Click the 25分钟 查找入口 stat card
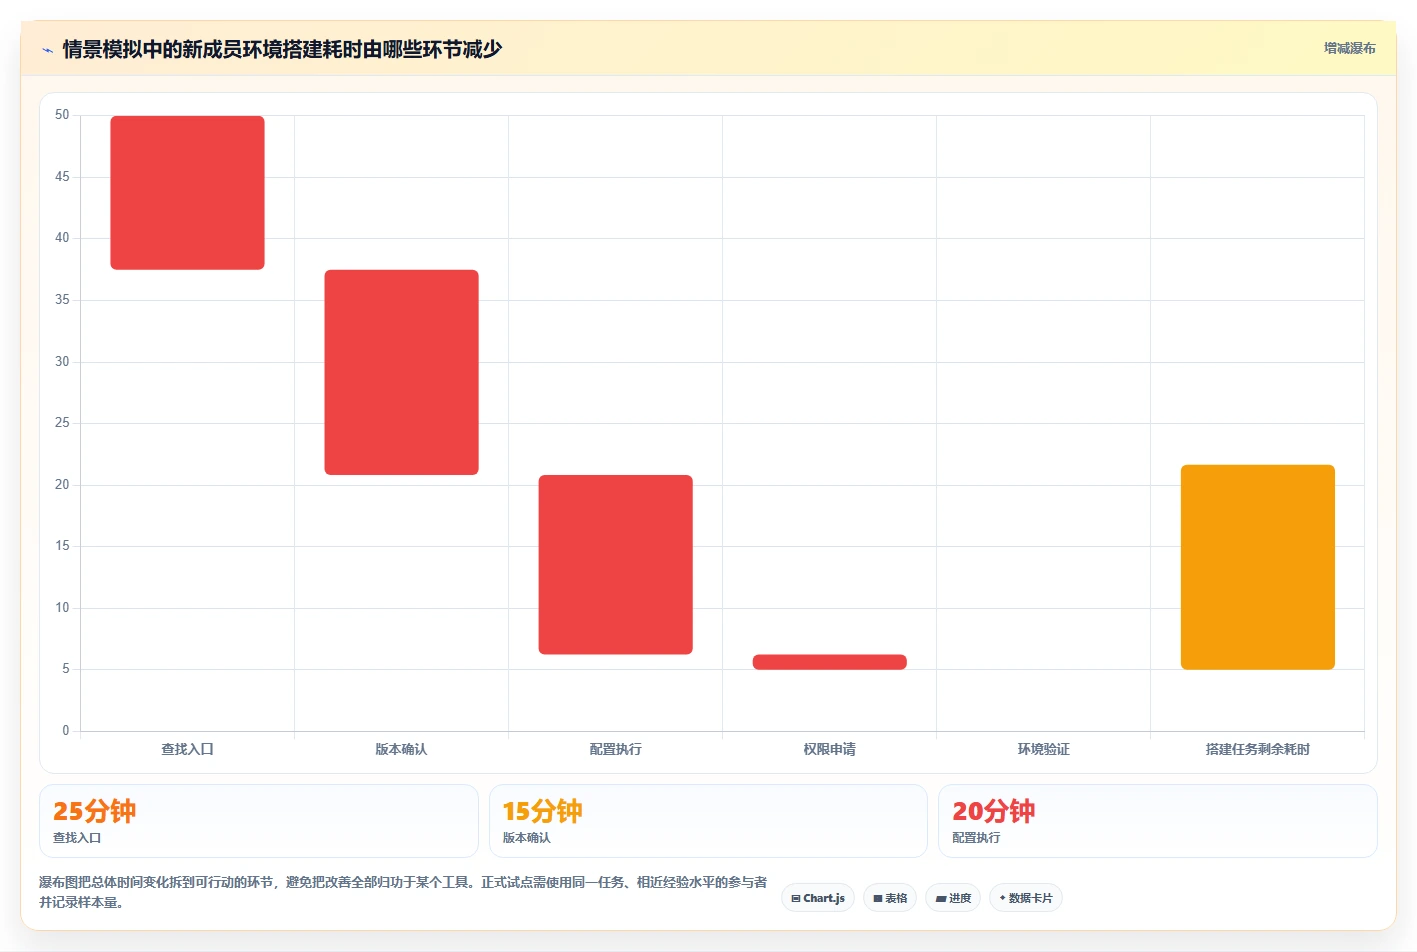Image resolution: width=1417 pixels, height=952 pixels. coord(259,821)
